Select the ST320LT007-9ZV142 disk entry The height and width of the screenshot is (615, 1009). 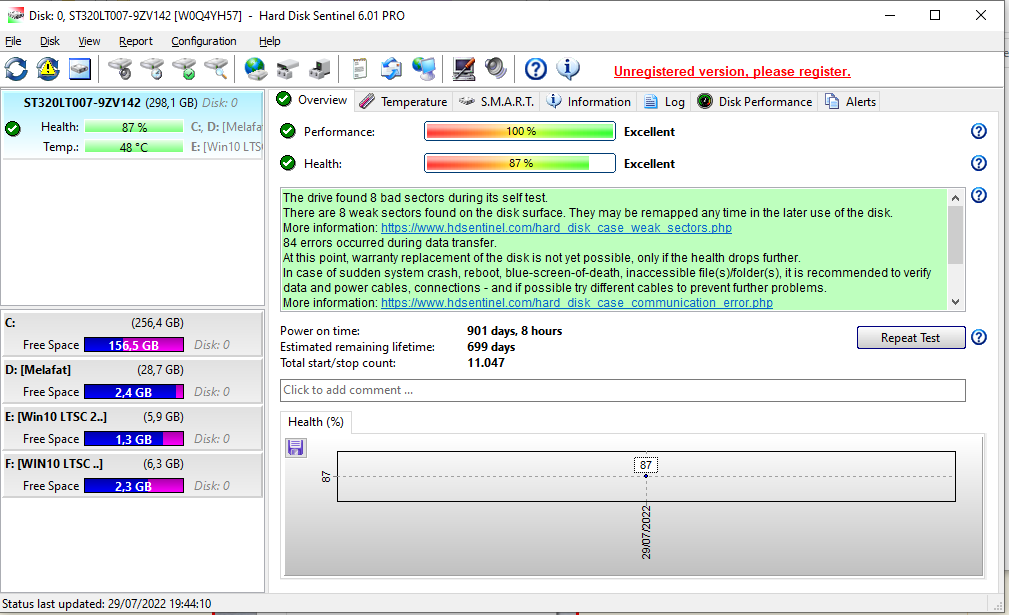point(133,124)
